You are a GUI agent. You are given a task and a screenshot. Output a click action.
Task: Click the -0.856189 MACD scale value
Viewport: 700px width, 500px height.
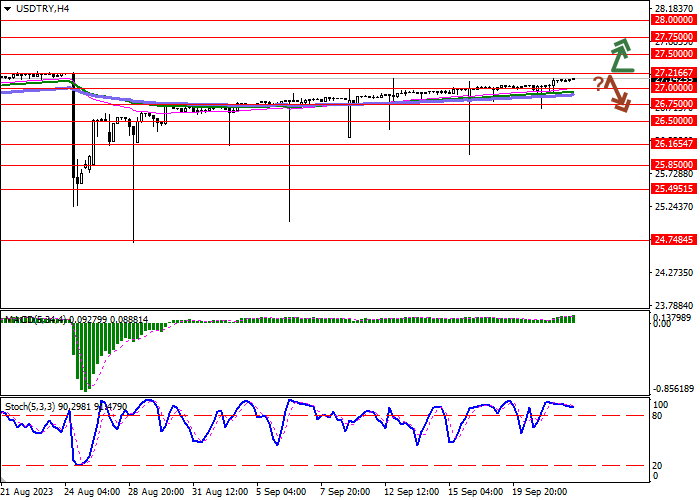coord(674,389)
